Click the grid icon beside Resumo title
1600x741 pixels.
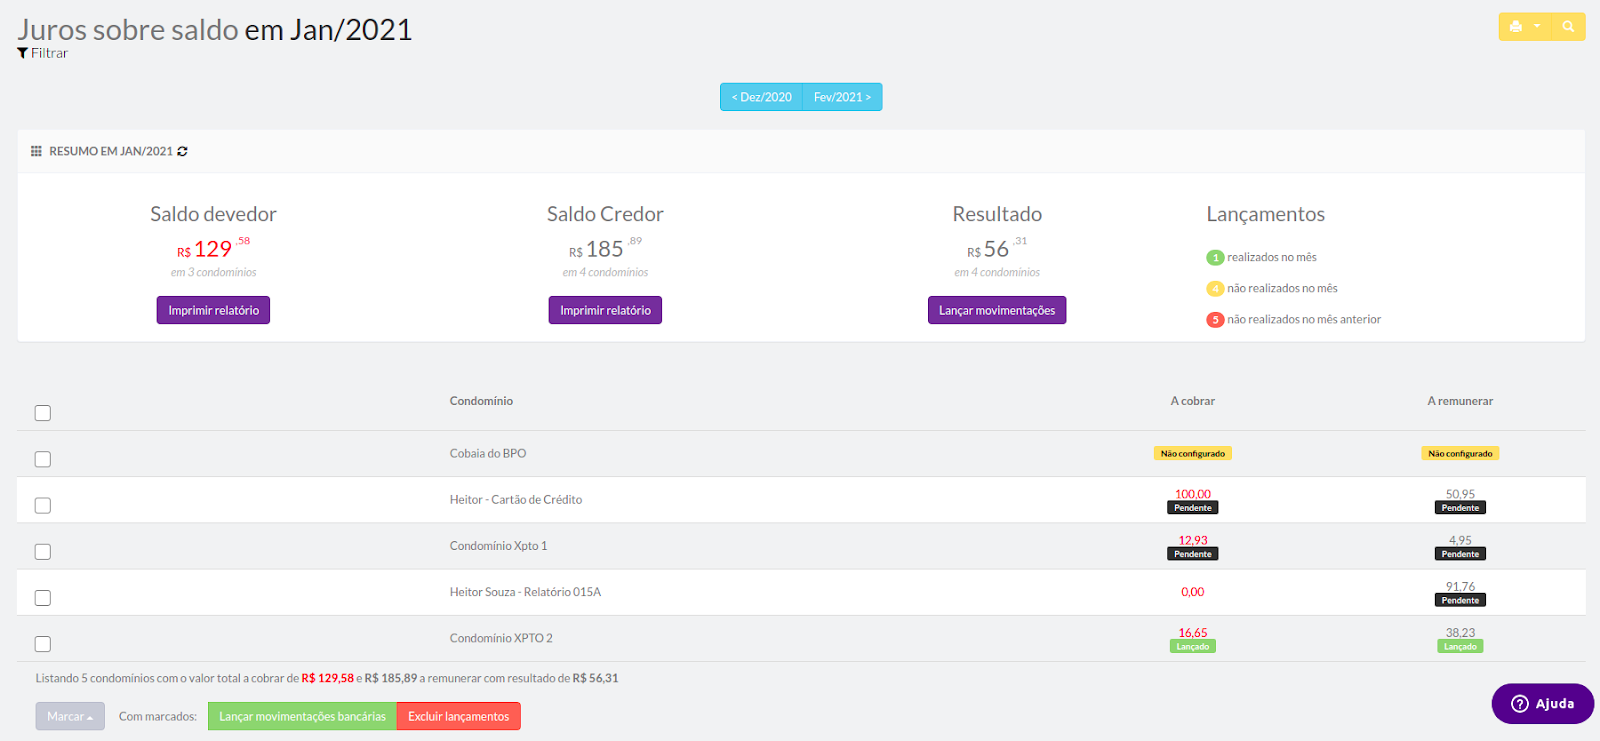36,151
